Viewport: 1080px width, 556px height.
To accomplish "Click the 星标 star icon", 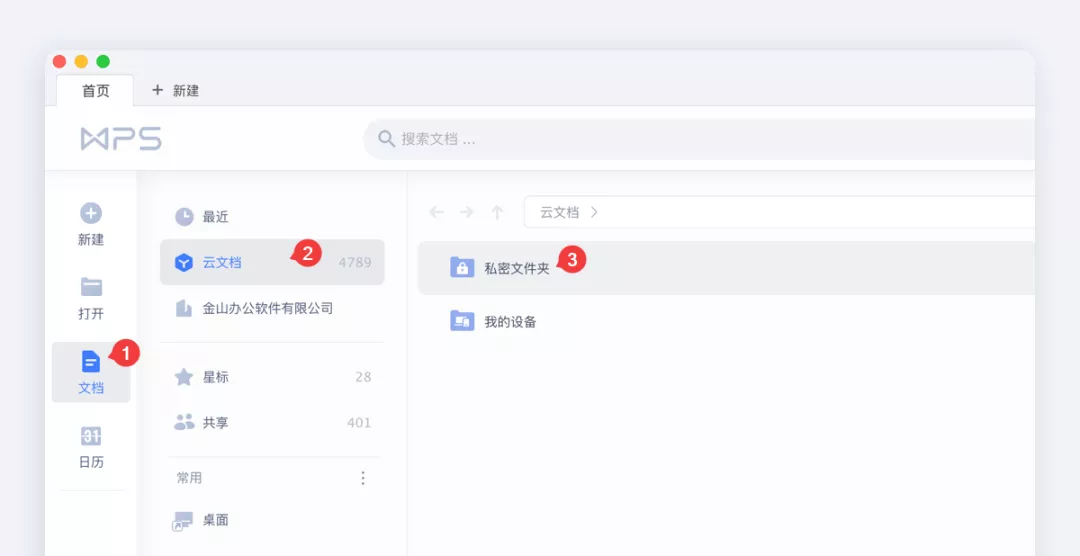I will tap(184, 377).
